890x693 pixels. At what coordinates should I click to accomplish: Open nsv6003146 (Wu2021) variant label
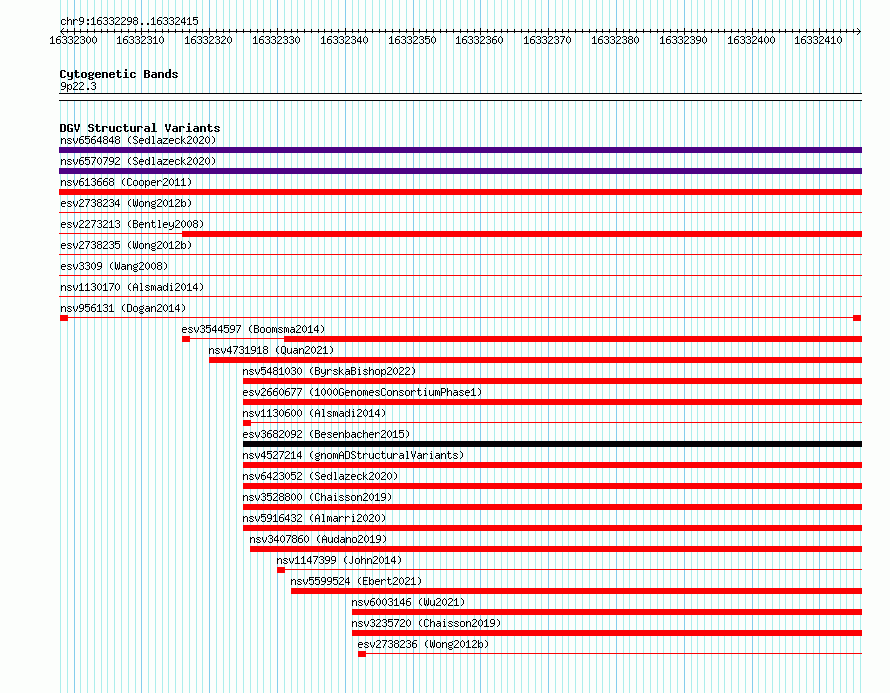(x=409, y=602)
